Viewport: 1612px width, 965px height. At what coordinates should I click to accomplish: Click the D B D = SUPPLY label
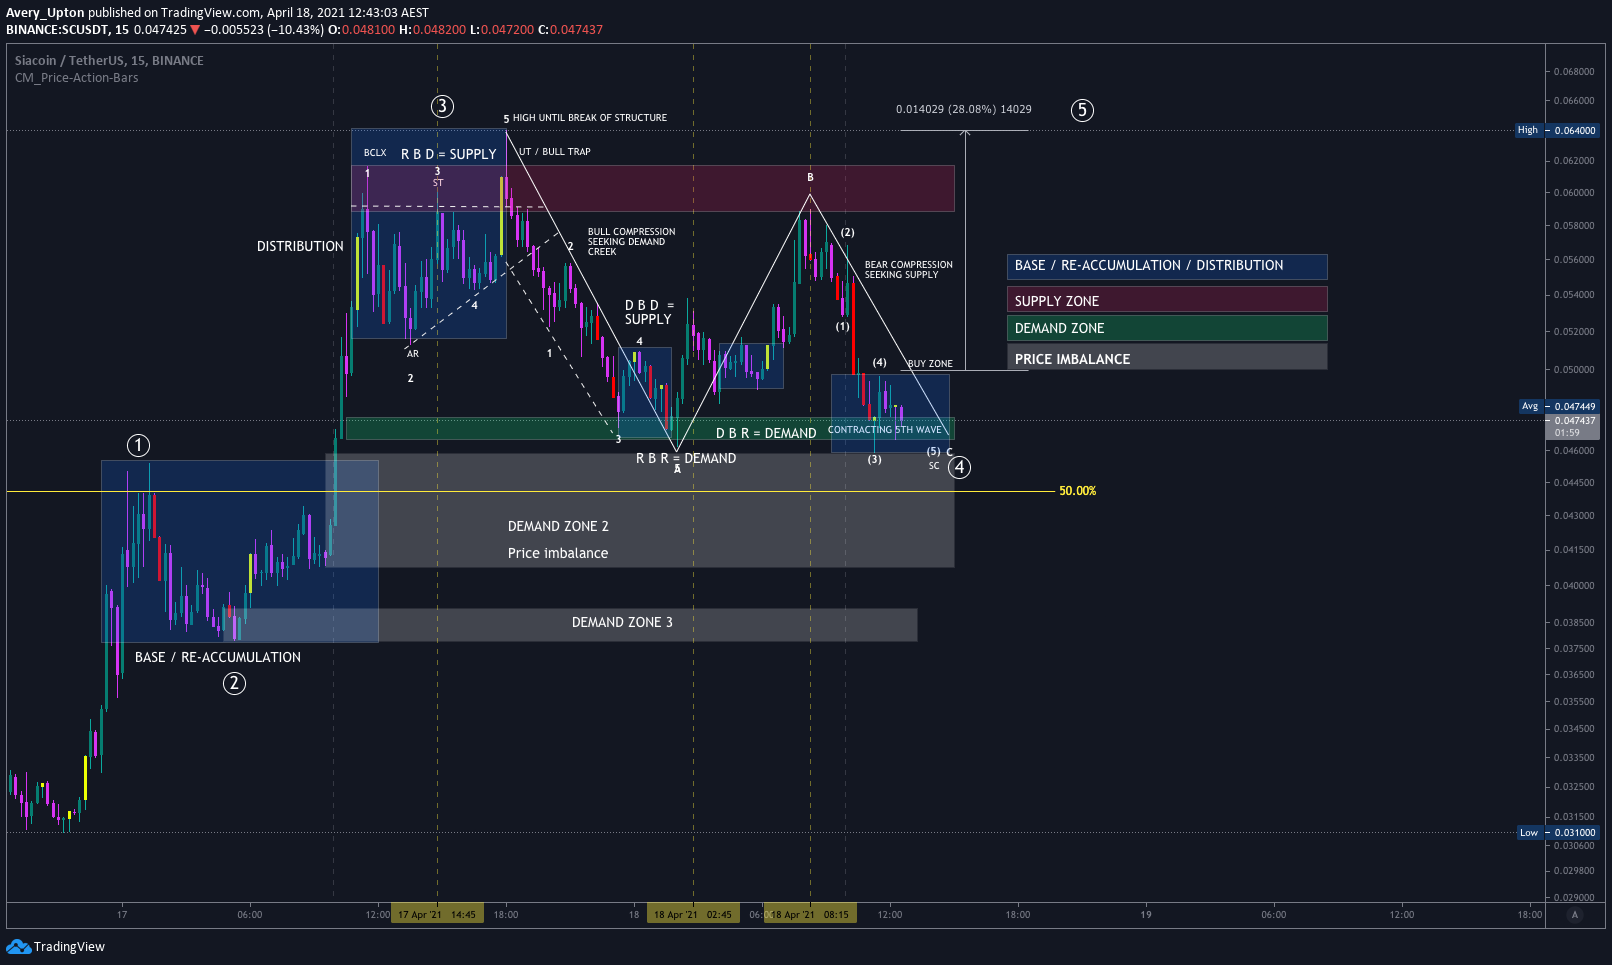click(648, 312)
